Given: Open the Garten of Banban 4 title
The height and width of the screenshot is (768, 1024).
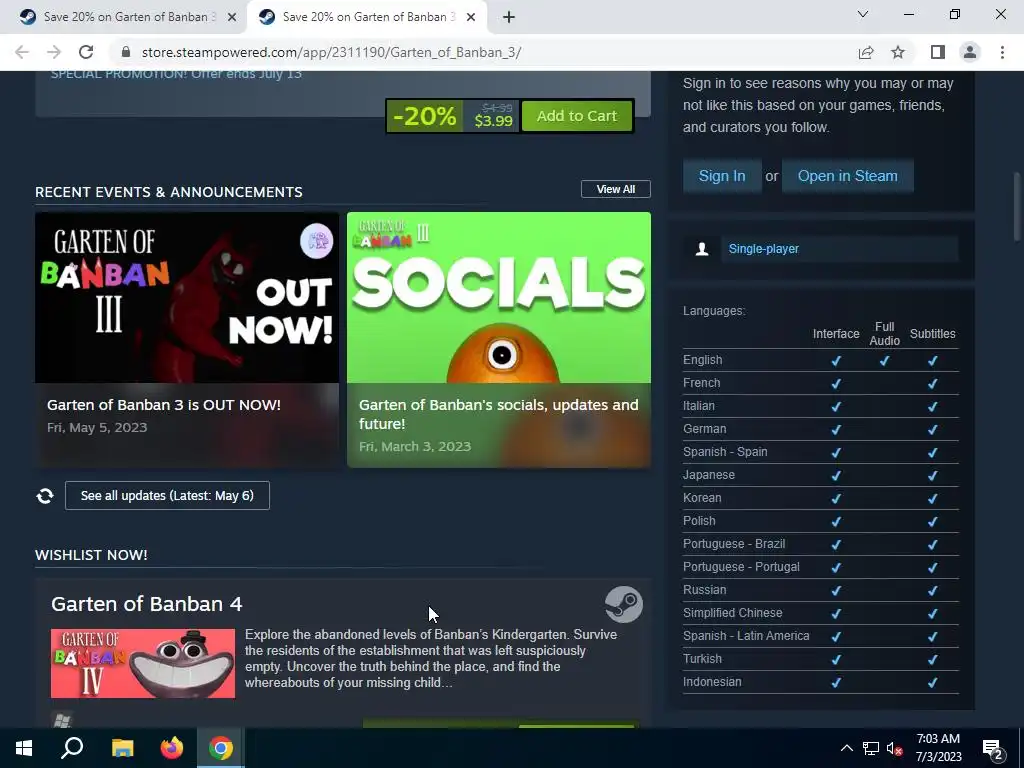Looking at the screenshot, I should coord(147,604).
